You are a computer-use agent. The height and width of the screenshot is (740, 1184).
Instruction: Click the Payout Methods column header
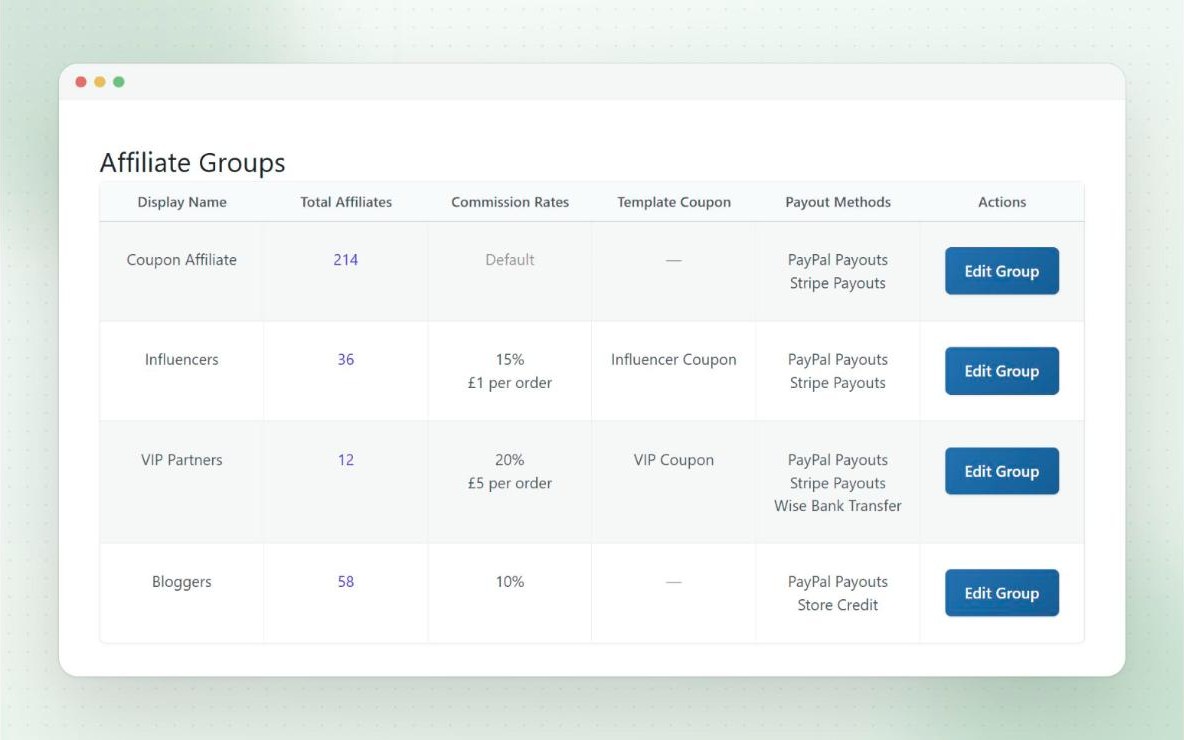point(838,202)
